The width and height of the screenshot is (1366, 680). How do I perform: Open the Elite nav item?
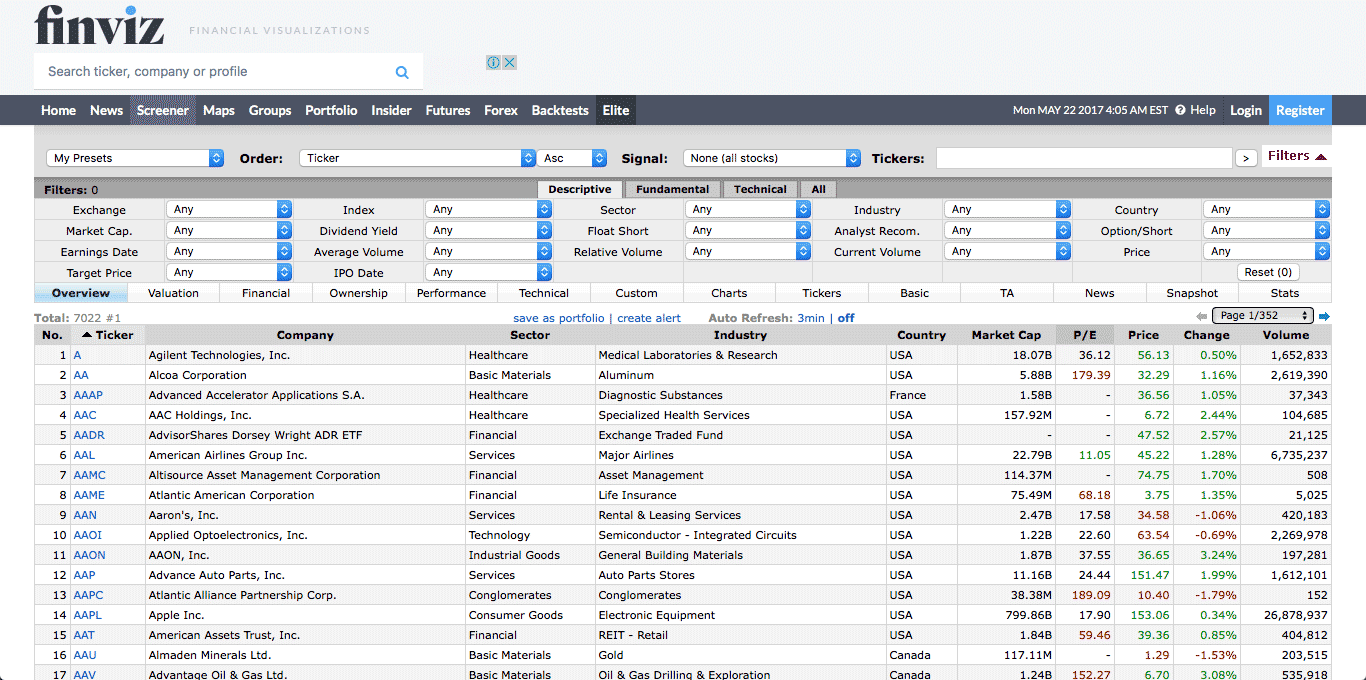[616, 110]
